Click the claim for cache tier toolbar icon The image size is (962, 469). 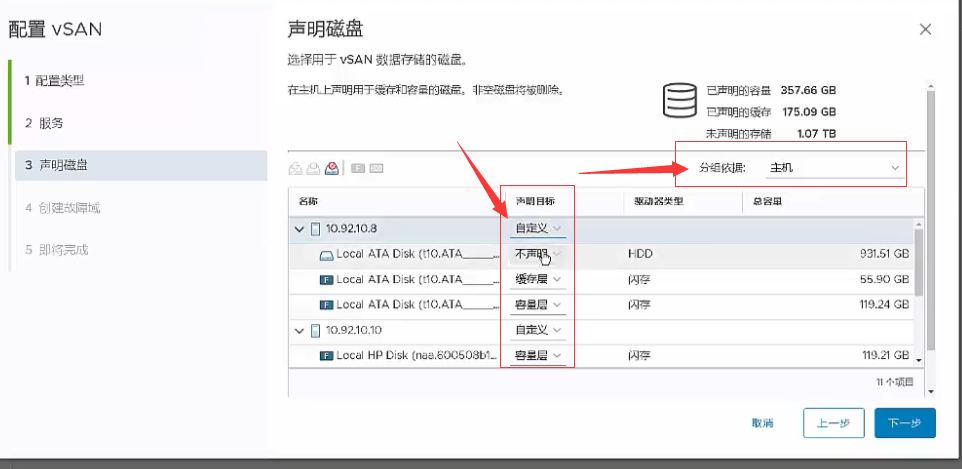click(x=295, y=168)
